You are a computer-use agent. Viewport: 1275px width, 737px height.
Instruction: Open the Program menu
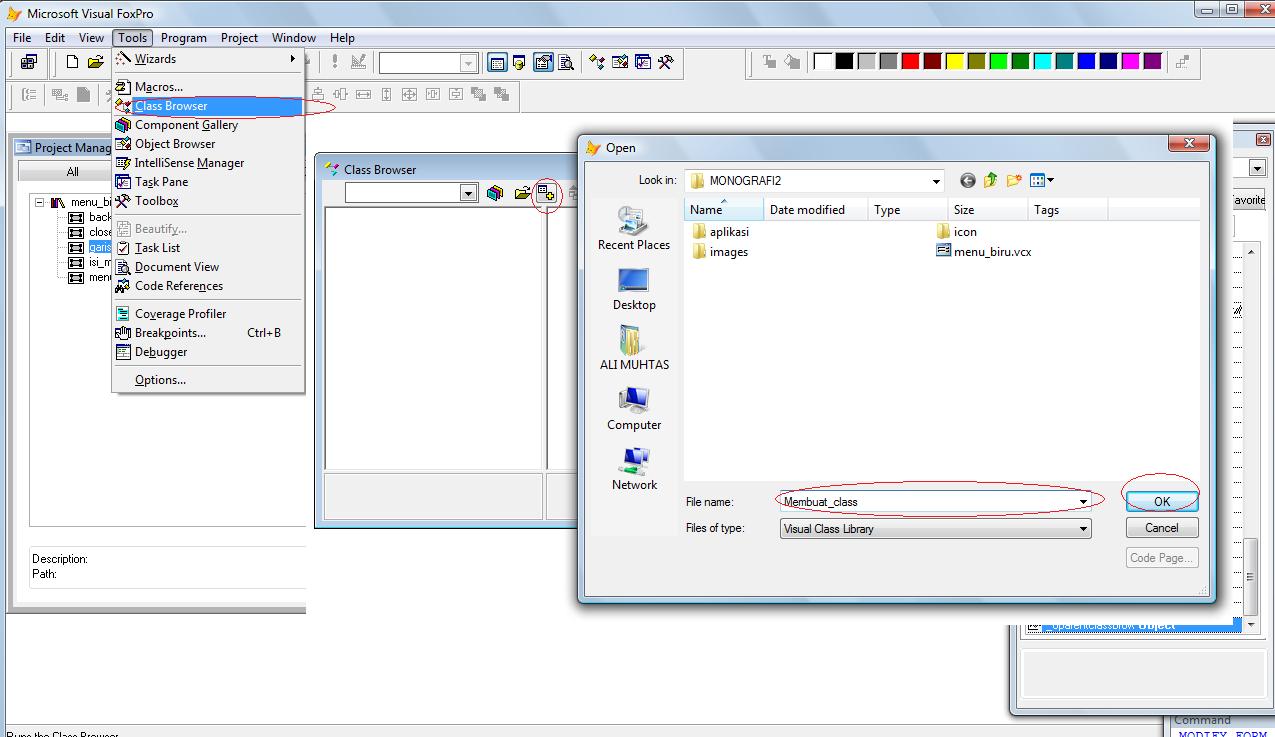click(x=184, y=37)
